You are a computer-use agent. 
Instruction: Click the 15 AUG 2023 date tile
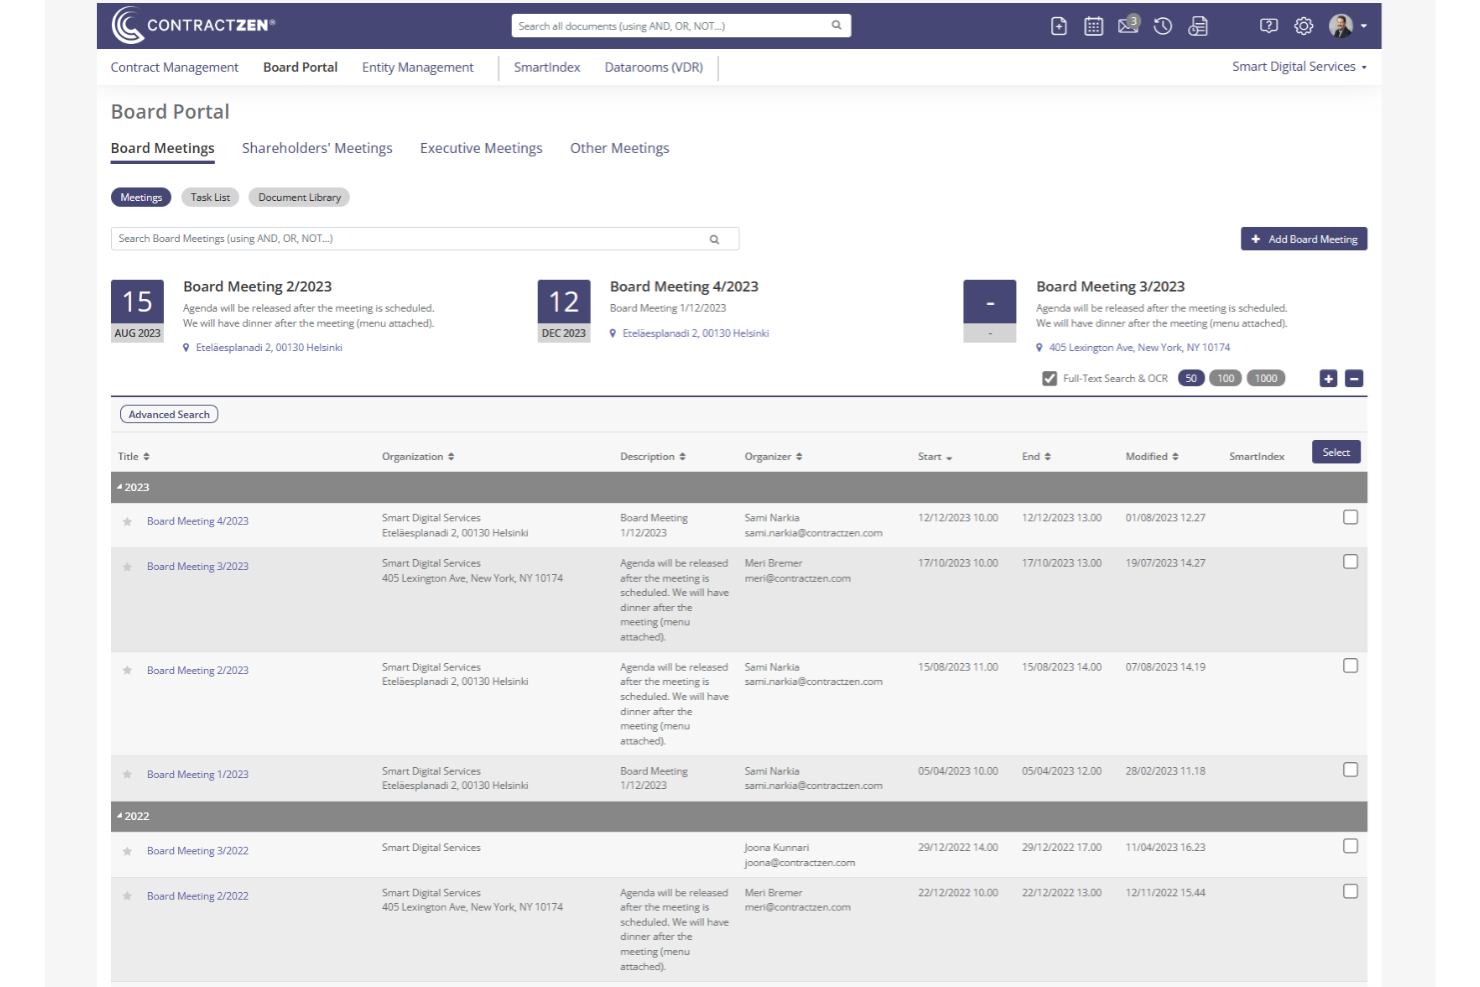[137, 311]
